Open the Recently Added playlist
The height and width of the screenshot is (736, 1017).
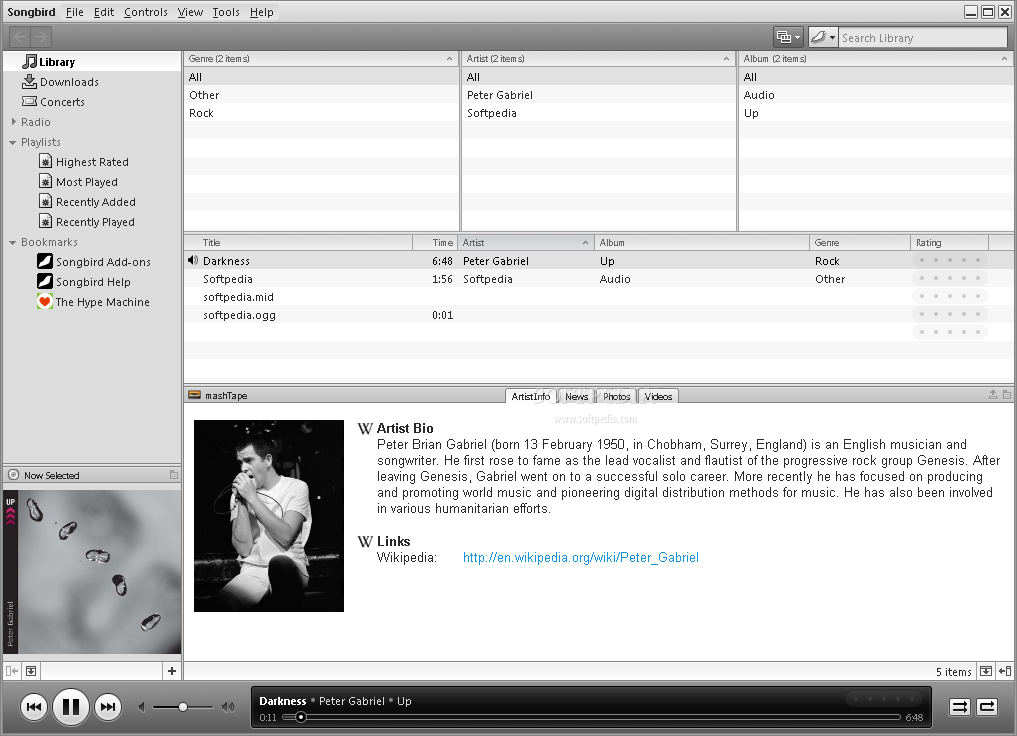tap(87, 202)
